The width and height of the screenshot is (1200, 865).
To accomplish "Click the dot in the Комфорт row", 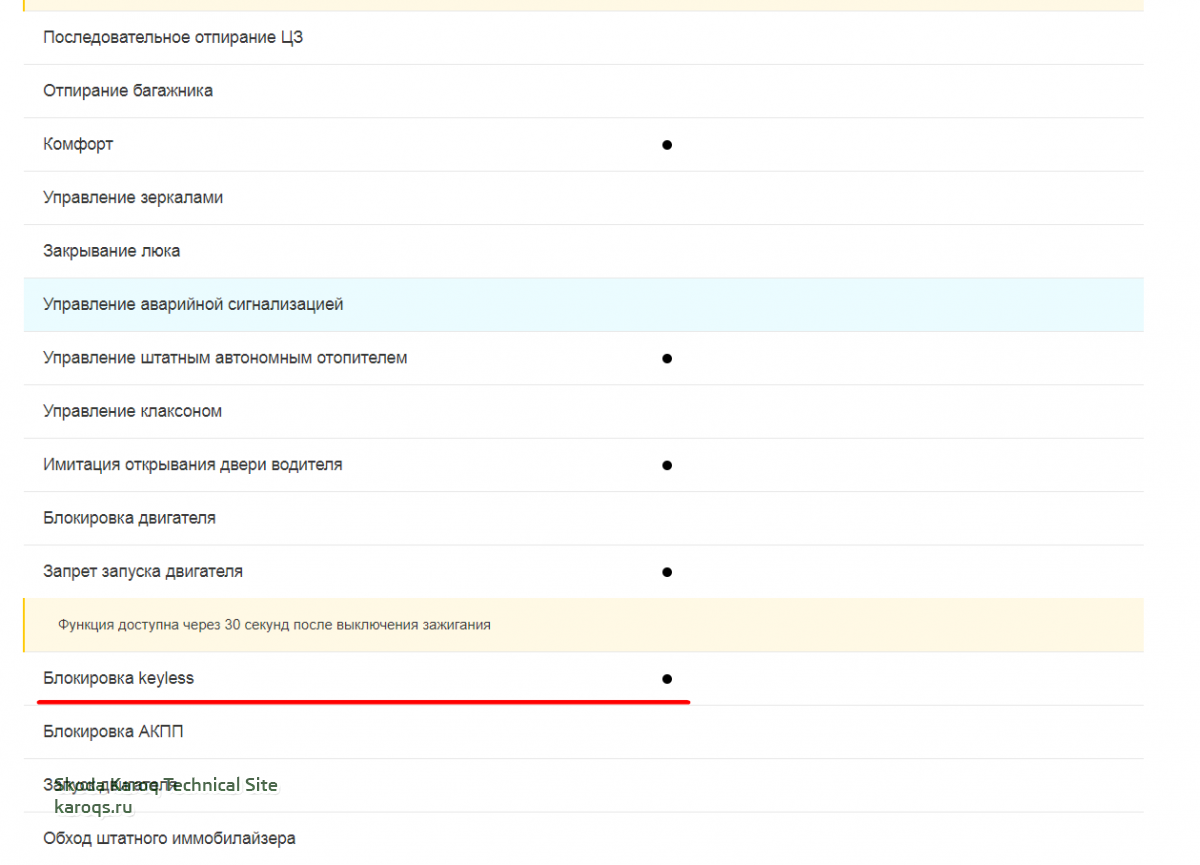I will pyautogui.click(x=667, y=145).
